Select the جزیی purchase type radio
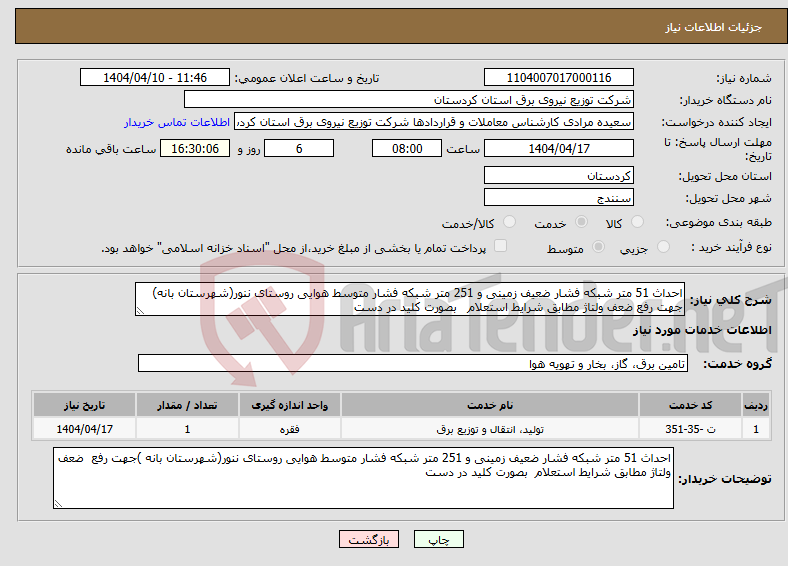 663,247
